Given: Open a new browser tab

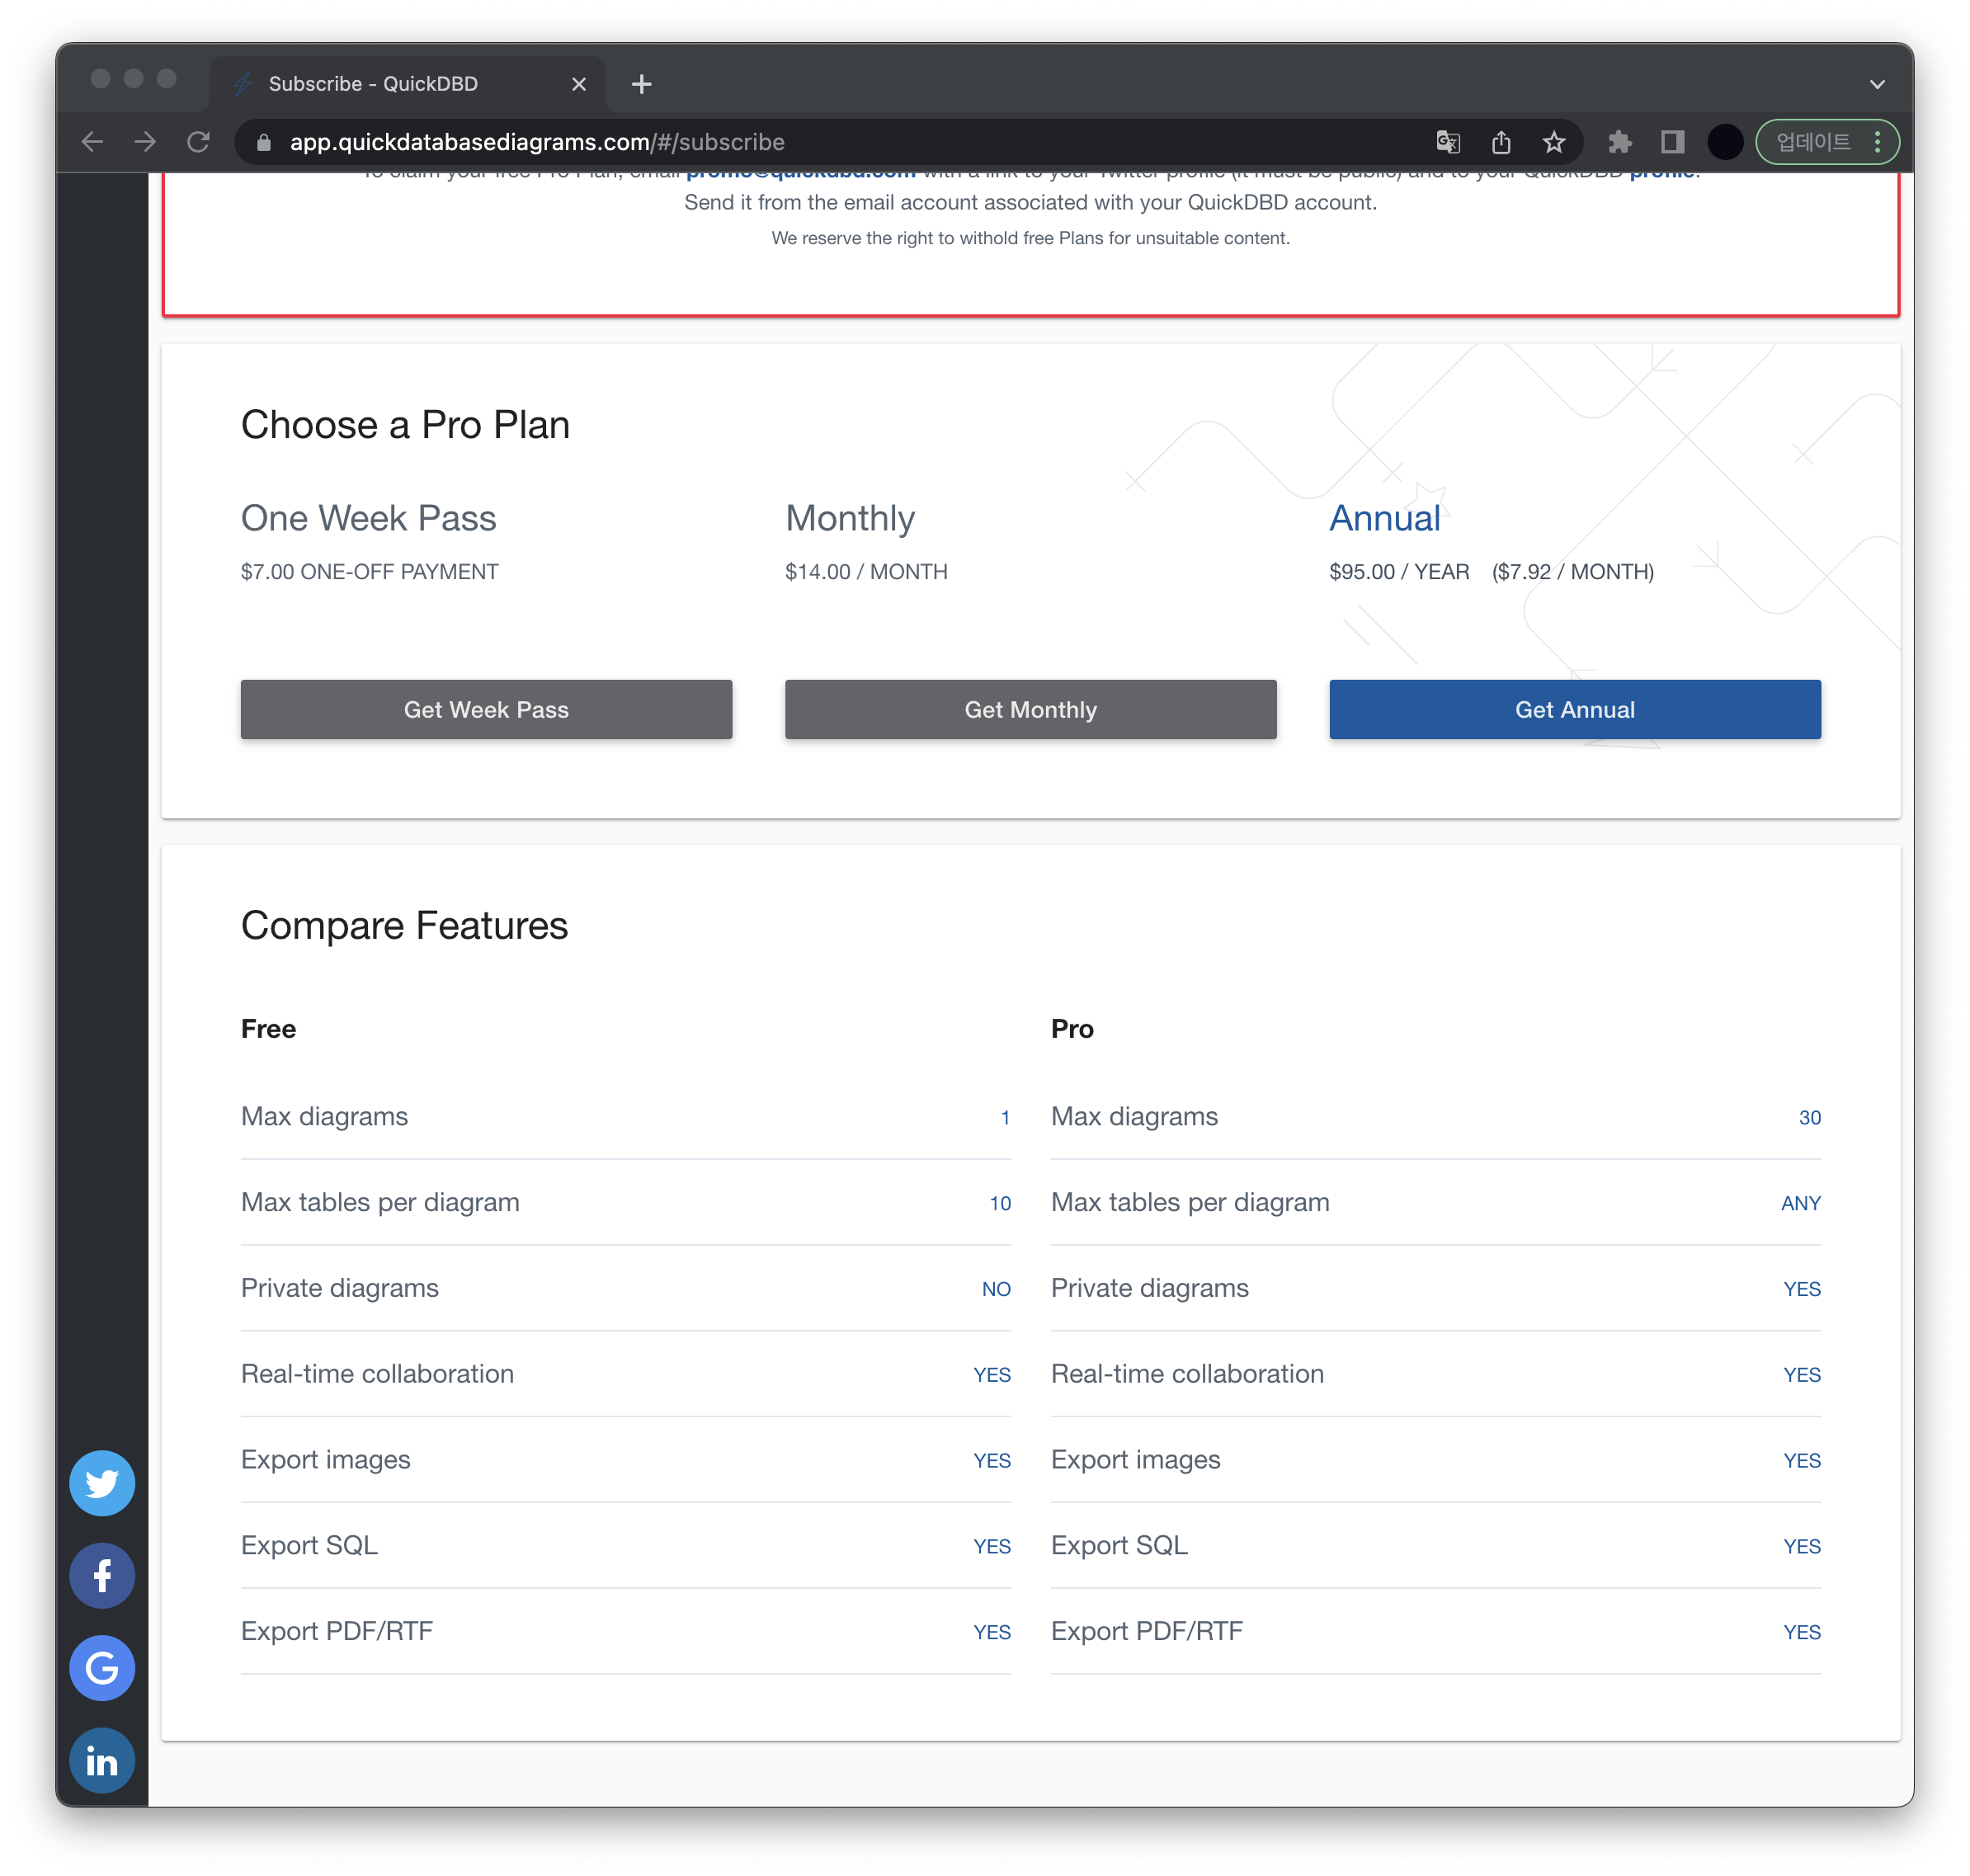Looking at the screenshot, I should point(642,84).
